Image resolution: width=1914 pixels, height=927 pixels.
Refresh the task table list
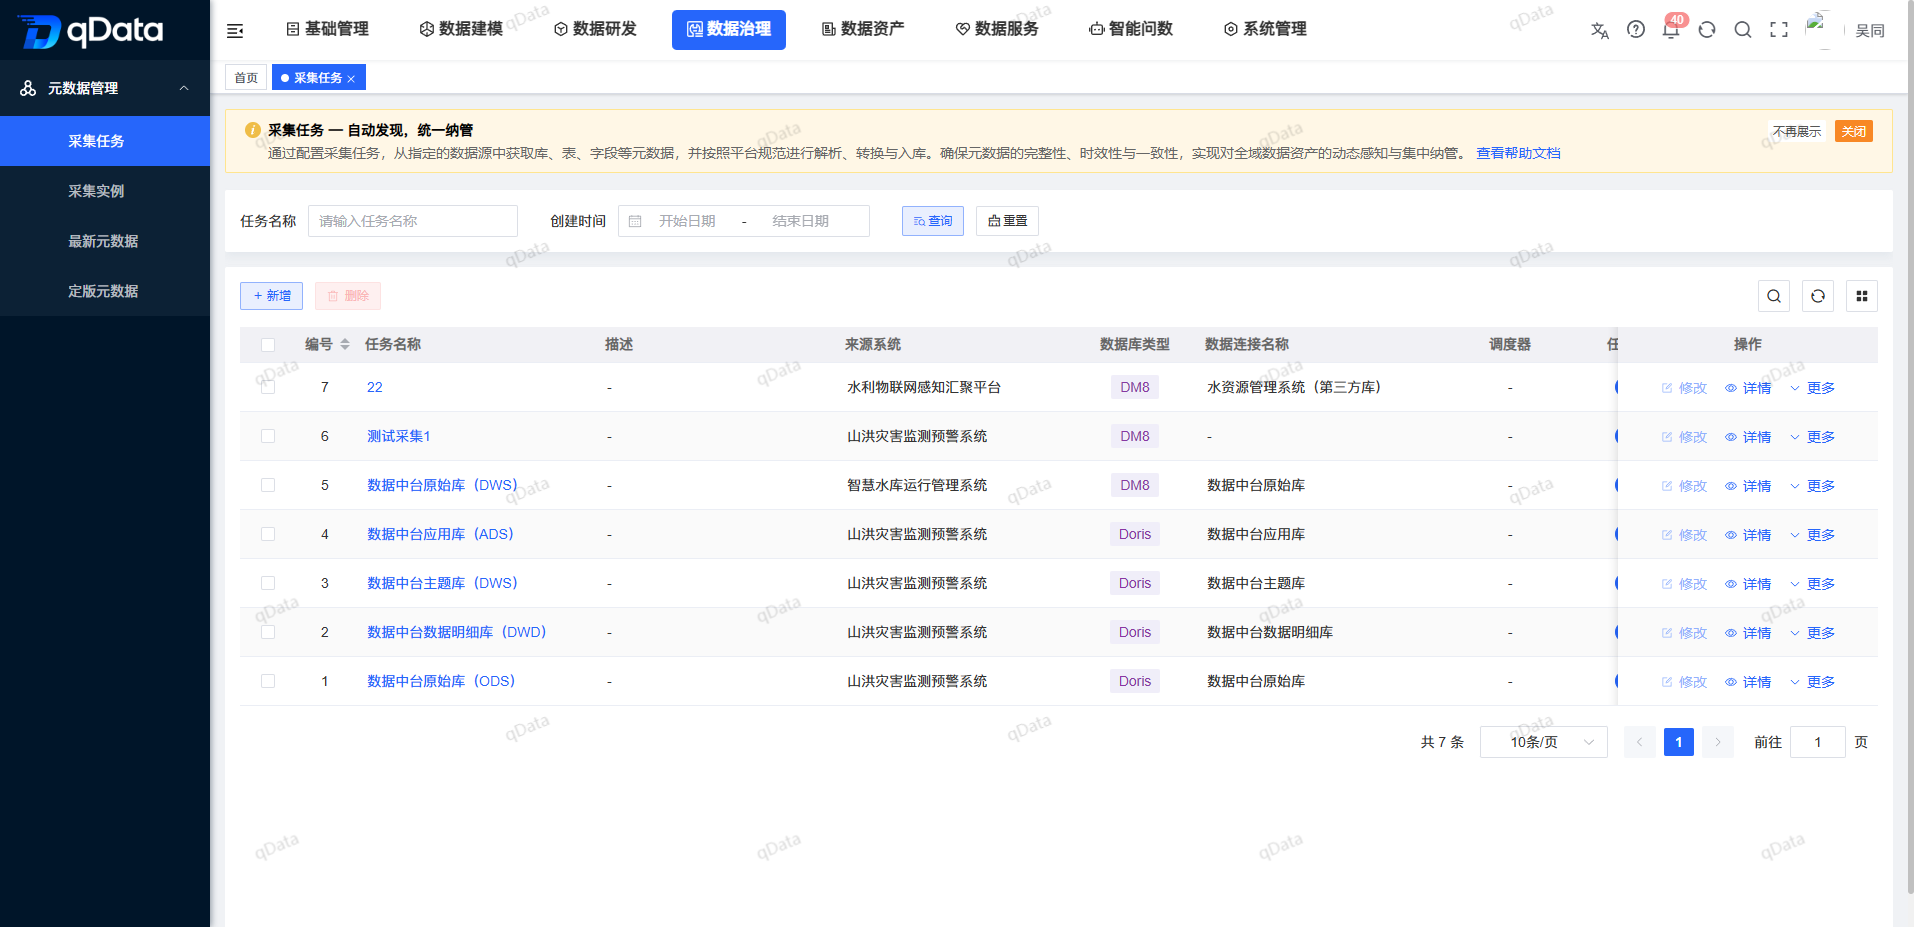1818,296
